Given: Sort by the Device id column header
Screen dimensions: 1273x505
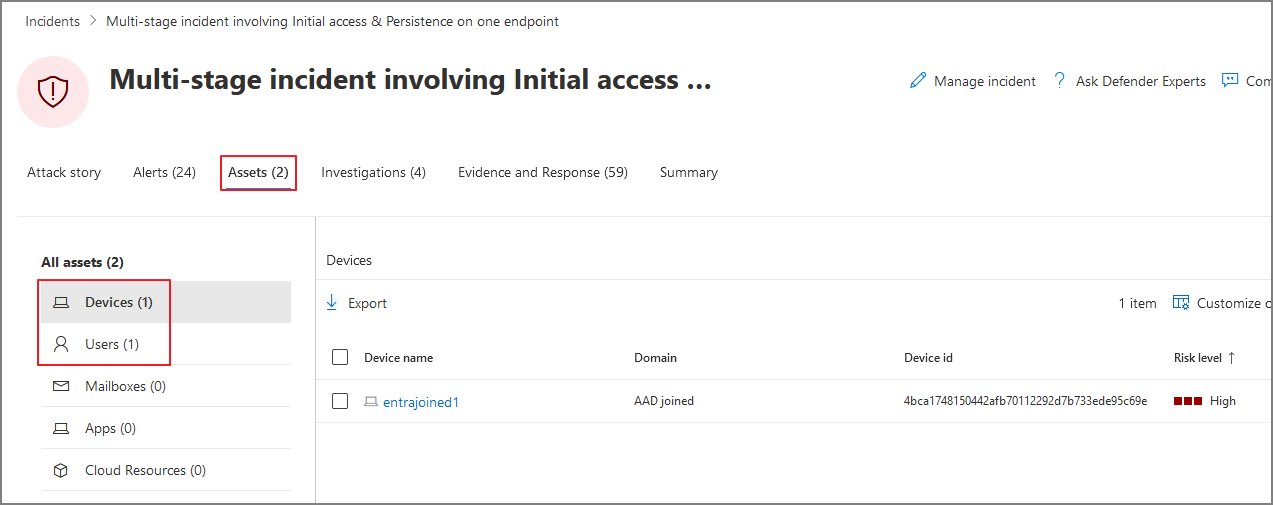Looking at the screenshot, I should [928, 357].
